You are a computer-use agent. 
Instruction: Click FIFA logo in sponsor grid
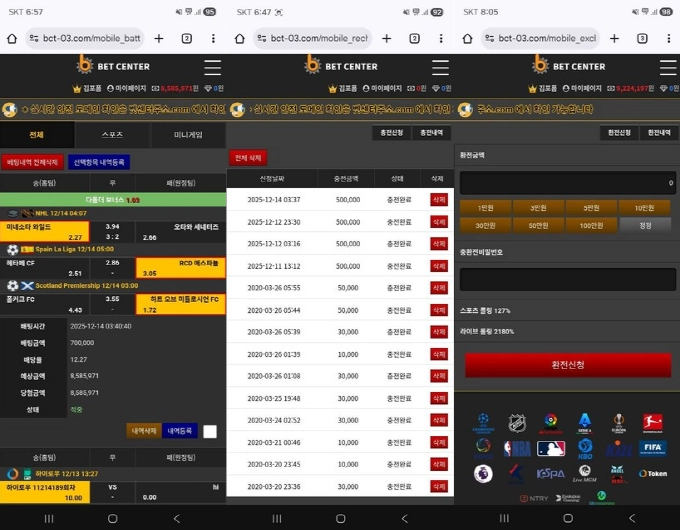point(652,447)
